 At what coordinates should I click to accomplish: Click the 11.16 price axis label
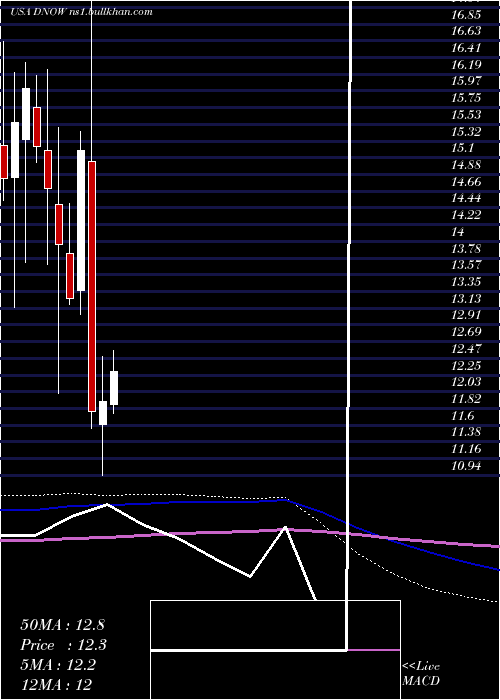point(466,449)
